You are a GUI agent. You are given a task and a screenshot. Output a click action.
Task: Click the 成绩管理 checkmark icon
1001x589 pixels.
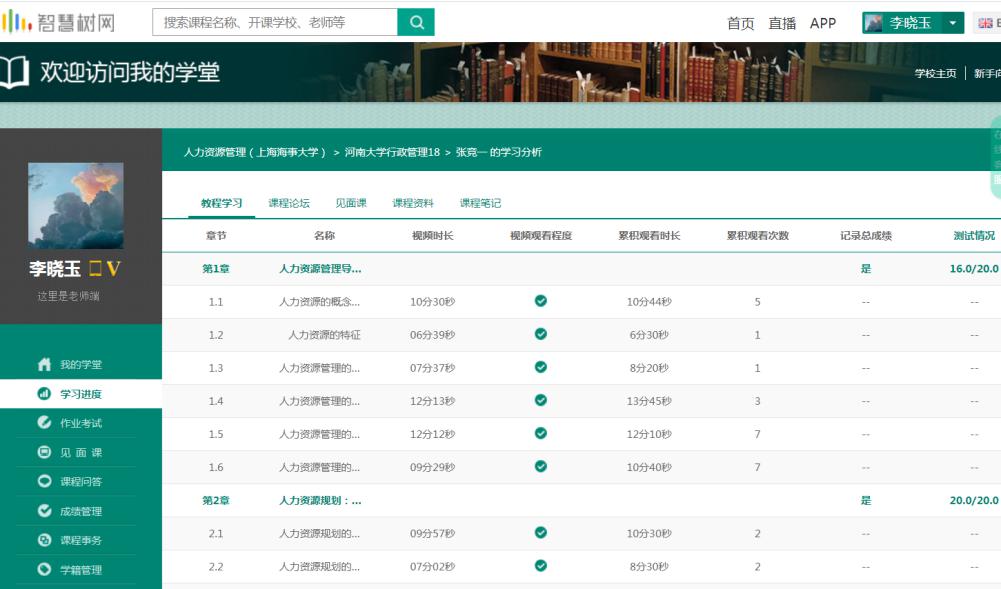pos(44,511)
